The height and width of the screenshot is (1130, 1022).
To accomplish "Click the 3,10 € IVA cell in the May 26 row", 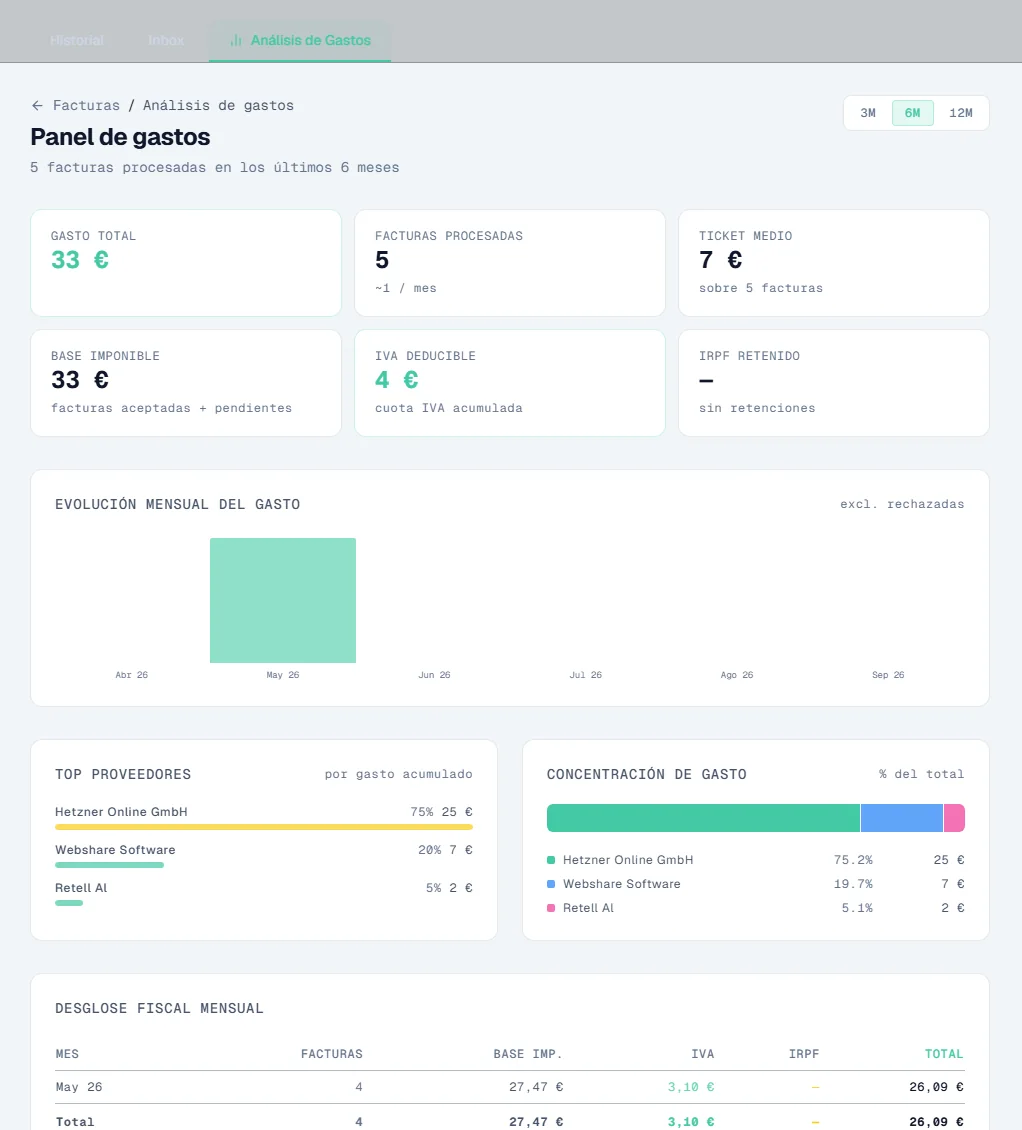I will tap(690, 1087).
